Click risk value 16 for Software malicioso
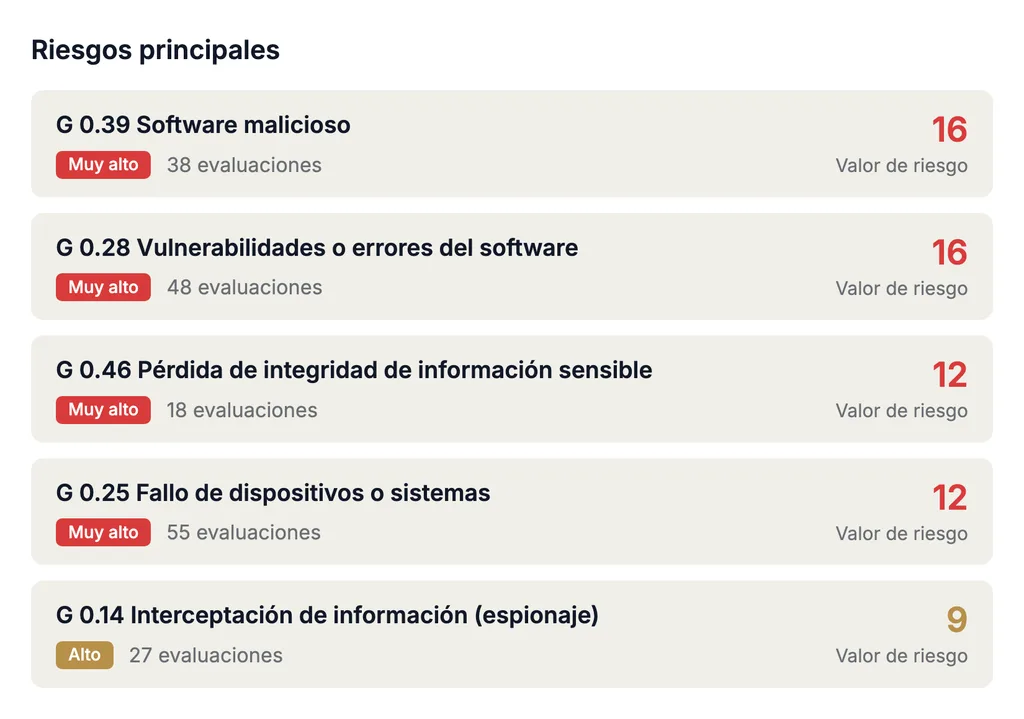This screenshot has height=719, width=1024. [x=950, y=129]
